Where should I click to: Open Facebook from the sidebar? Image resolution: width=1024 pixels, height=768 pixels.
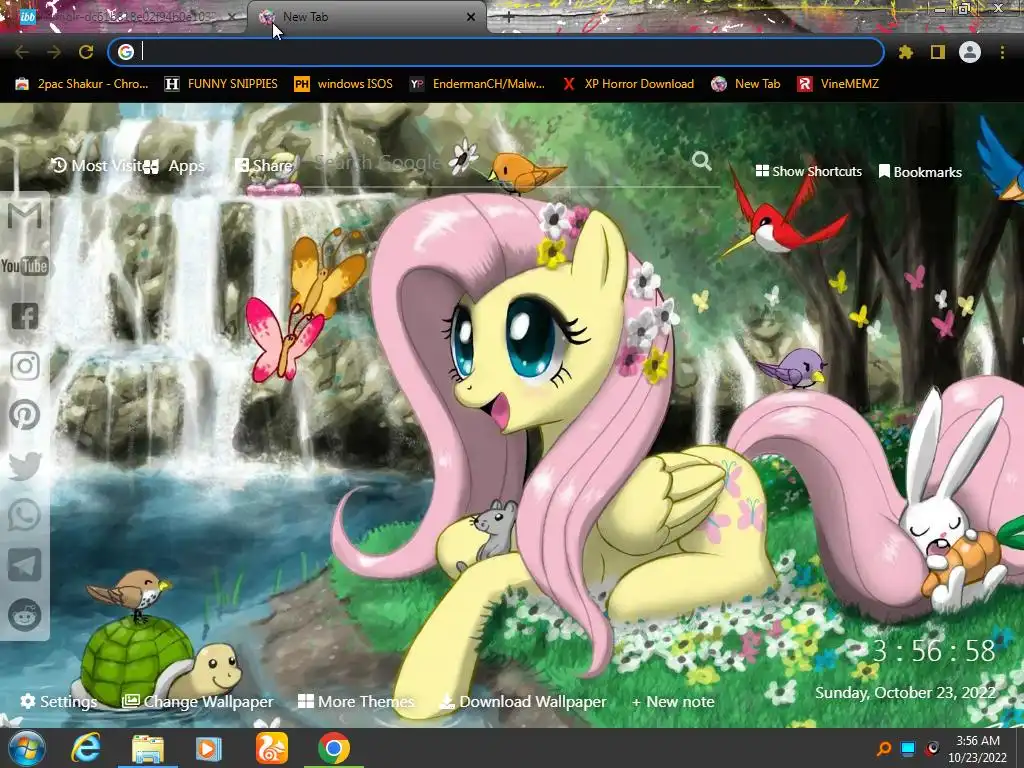[x=25, y=316]
